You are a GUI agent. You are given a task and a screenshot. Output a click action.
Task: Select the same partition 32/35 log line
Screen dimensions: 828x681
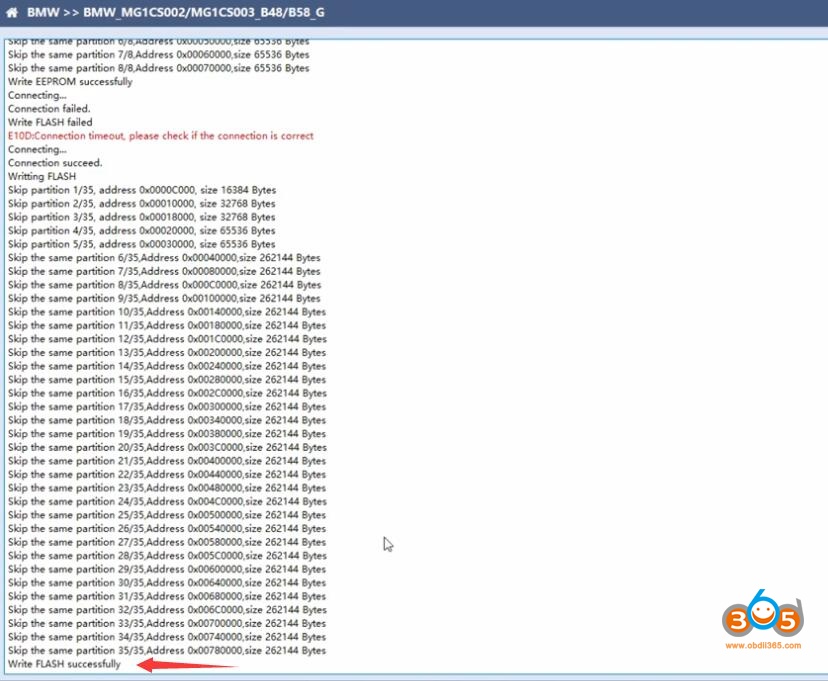[x=167, y=610]
